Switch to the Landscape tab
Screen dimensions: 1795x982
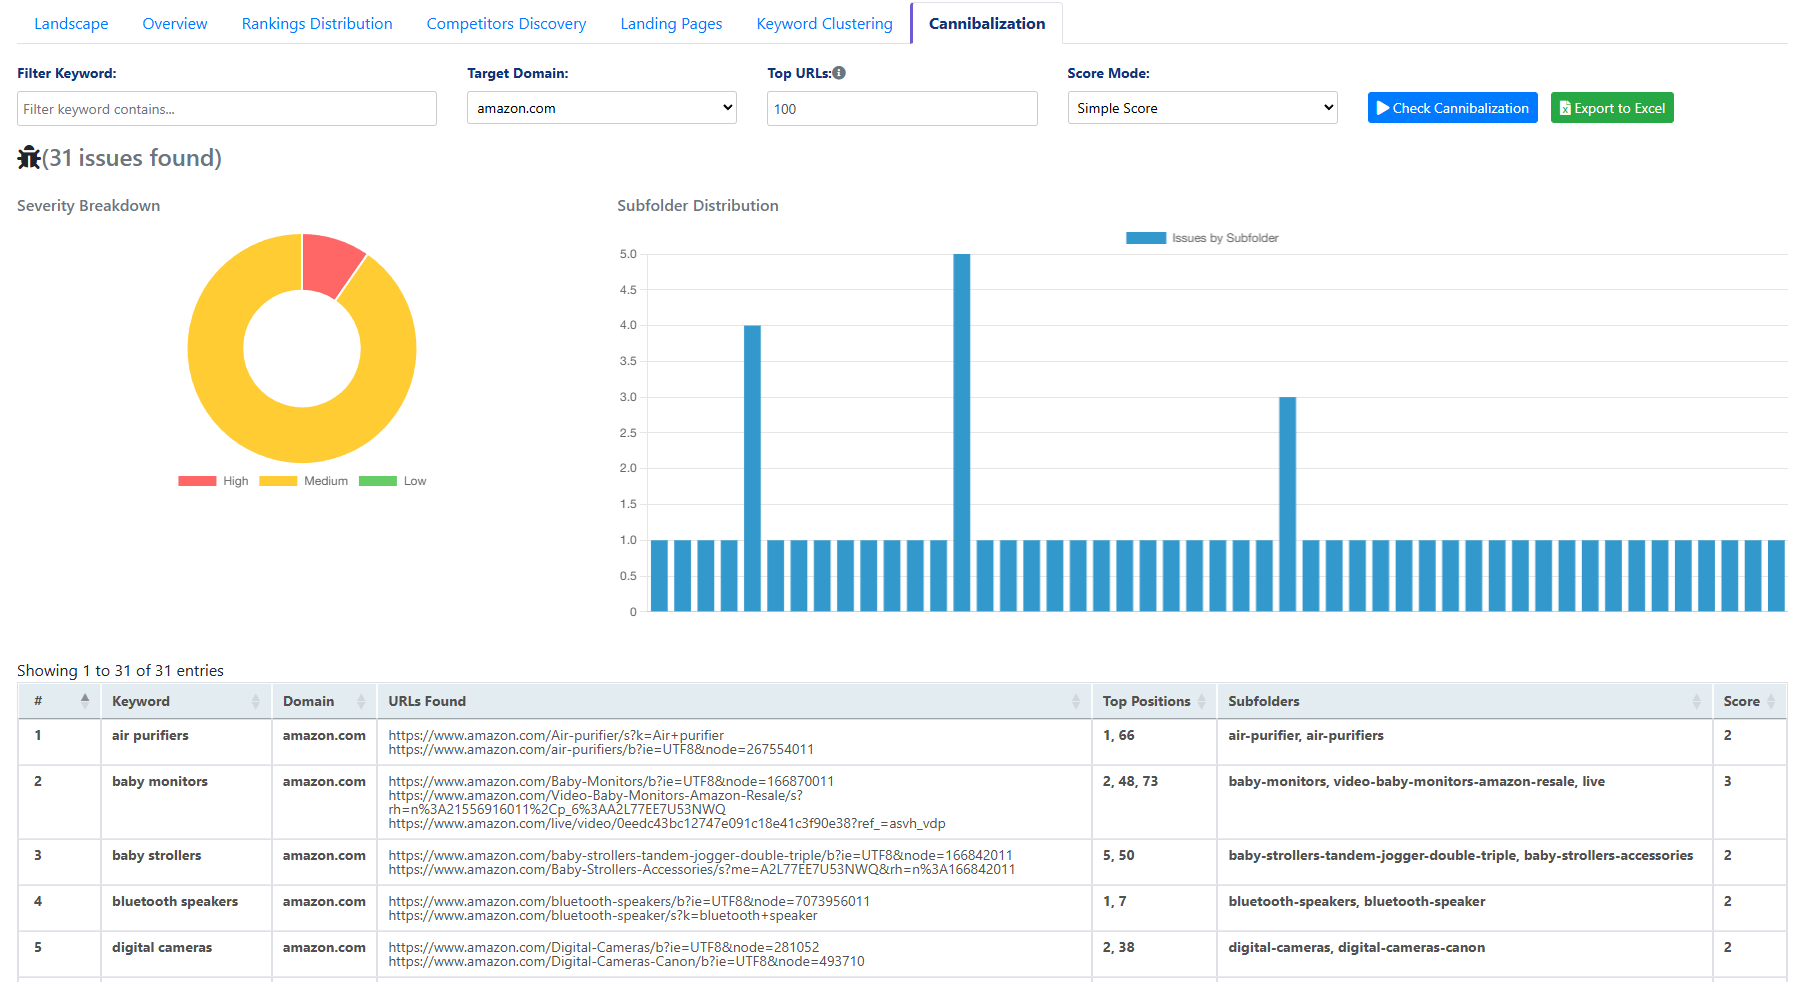71,23
